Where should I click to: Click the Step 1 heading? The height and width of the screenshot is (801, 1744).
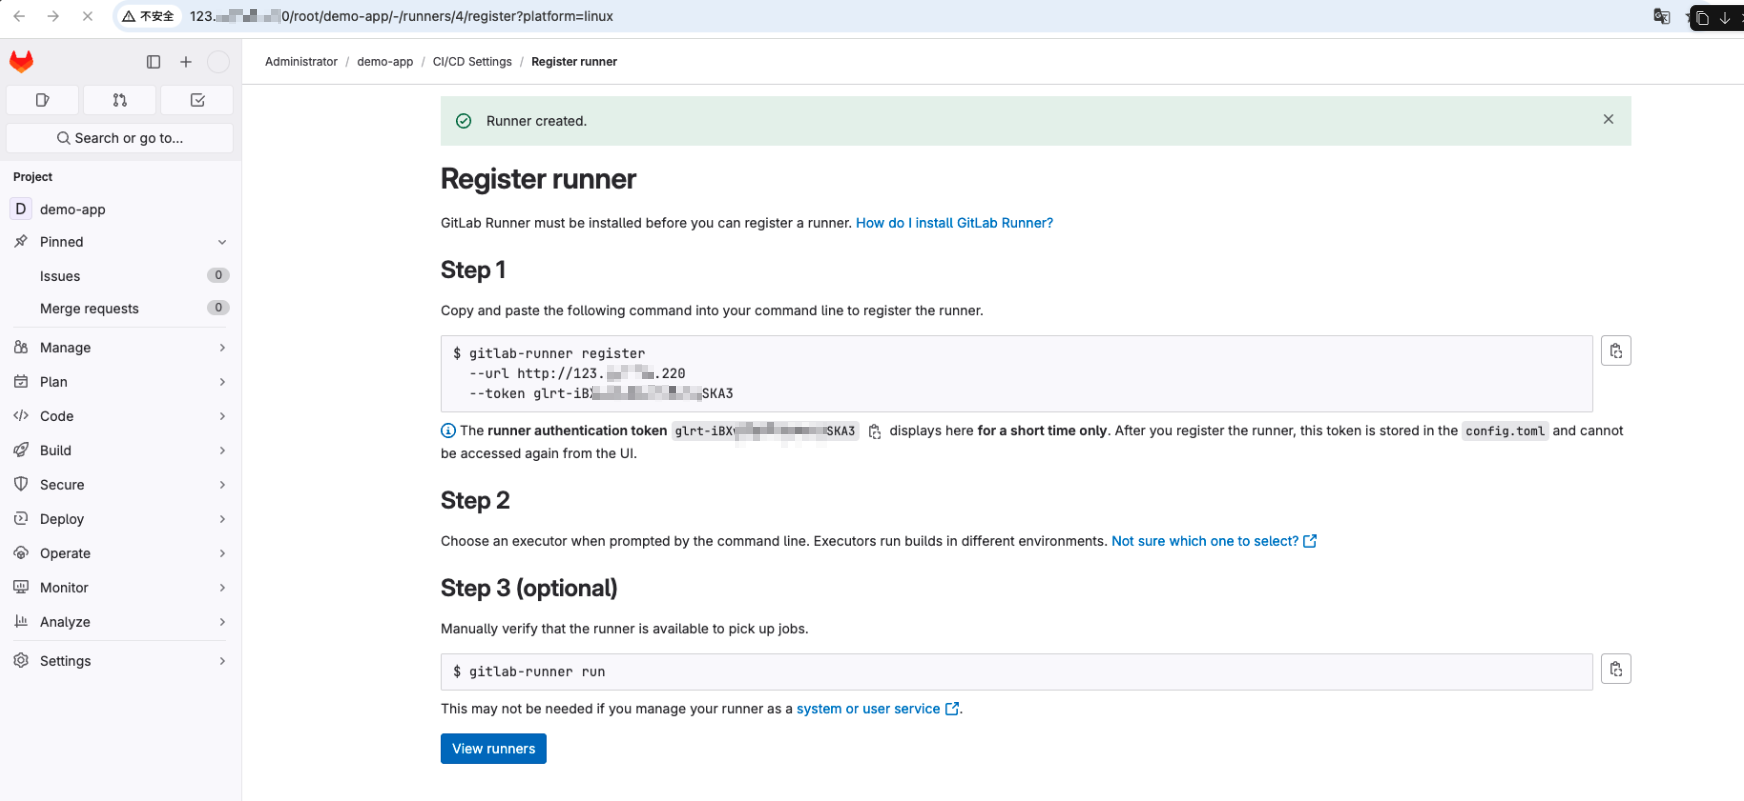pyautogui.click(x=473, y=270)
